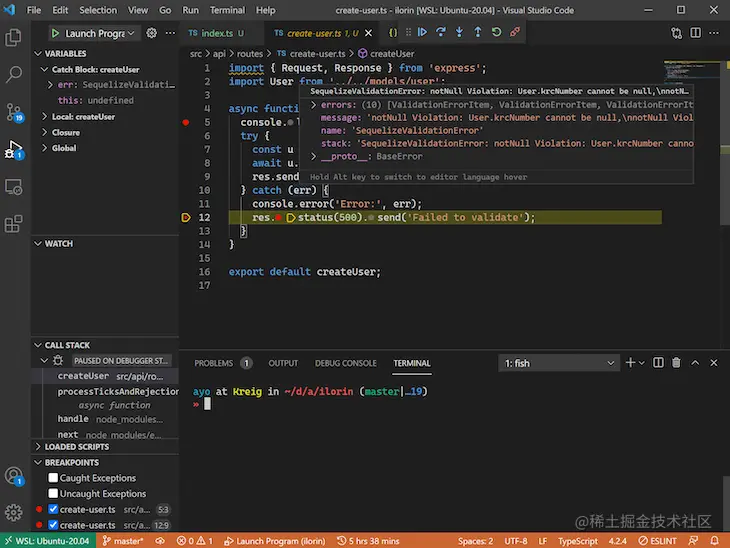
Task: Close the bottom panel
Action: [x=714, y=363]
